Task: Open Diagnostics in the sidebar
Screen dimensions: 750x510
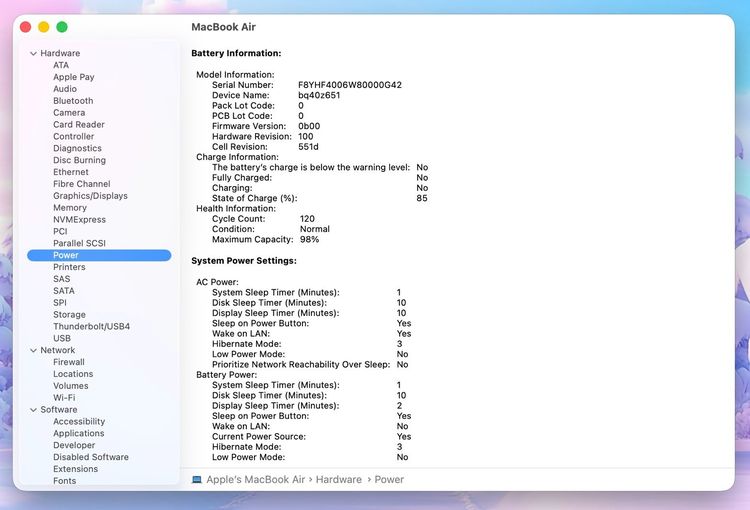Action: point(77,148)
